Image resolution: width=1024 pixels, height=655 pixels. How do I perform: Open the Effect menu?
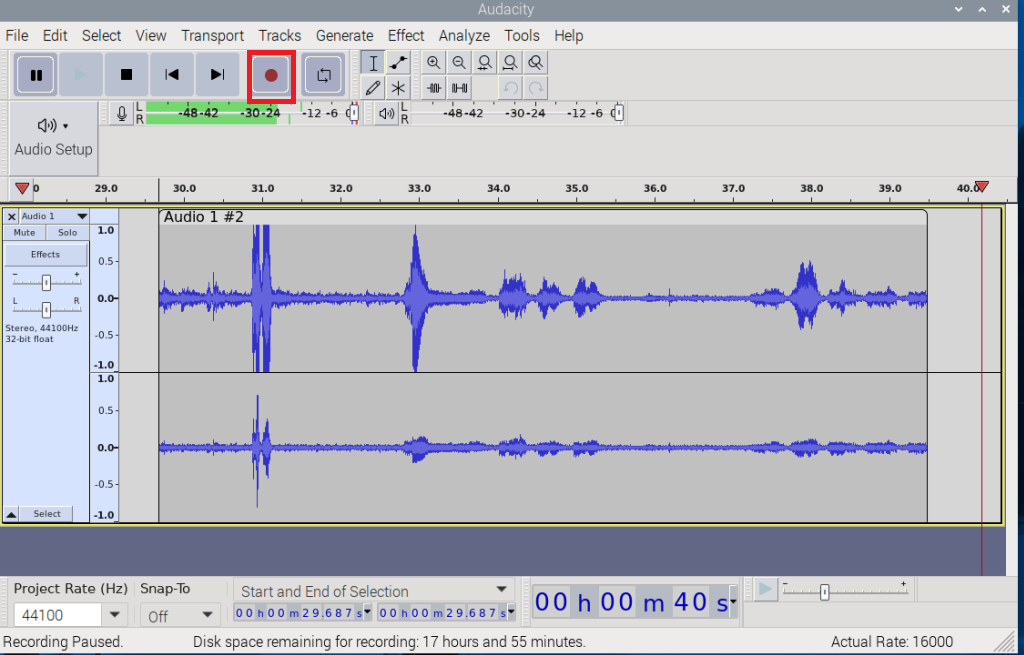pyautogui.click(x=406, y=36)
